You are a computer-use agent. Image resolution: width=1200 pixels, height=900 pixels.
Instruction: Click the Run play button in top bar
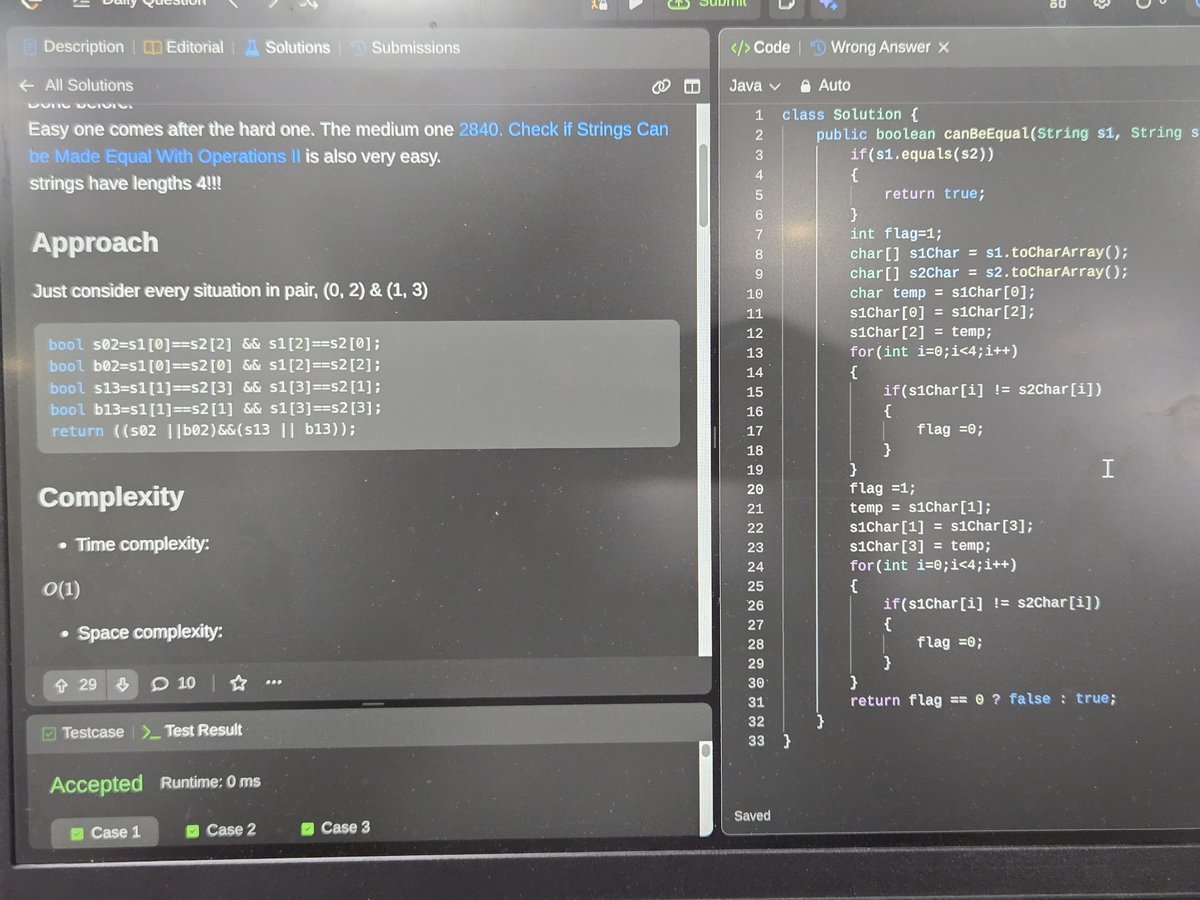634,5
